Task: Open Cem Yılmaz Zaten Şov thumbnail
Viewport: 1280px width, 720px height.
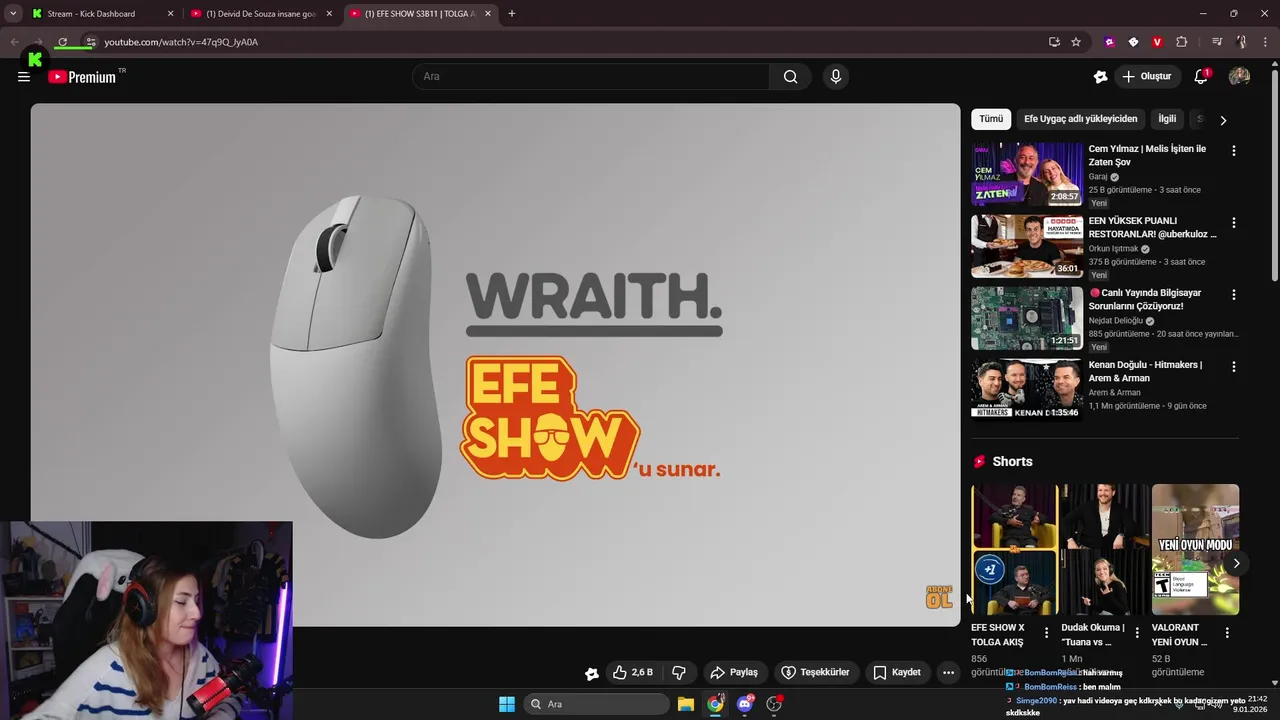Action: click(1027, 174)
